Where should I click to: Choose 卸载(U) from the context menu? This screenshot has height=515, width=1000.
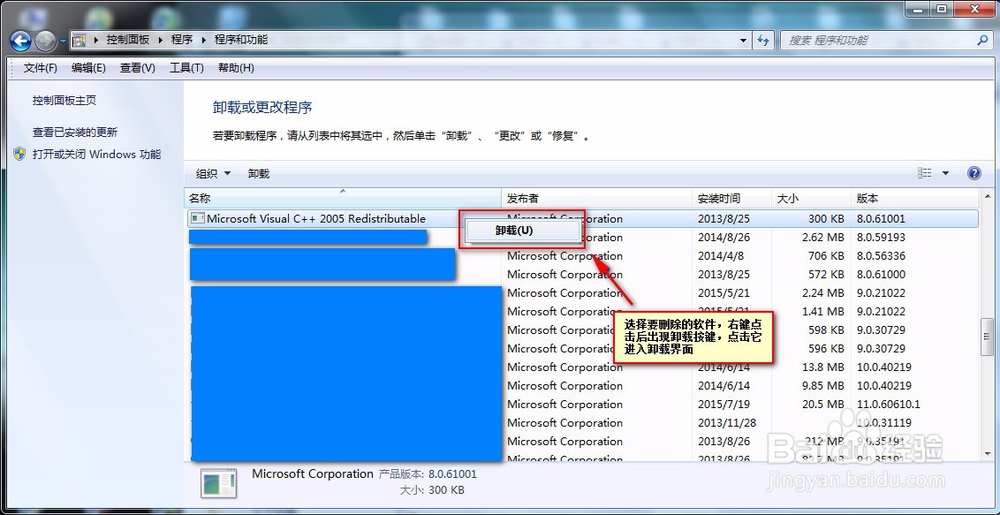pos(522,231)
